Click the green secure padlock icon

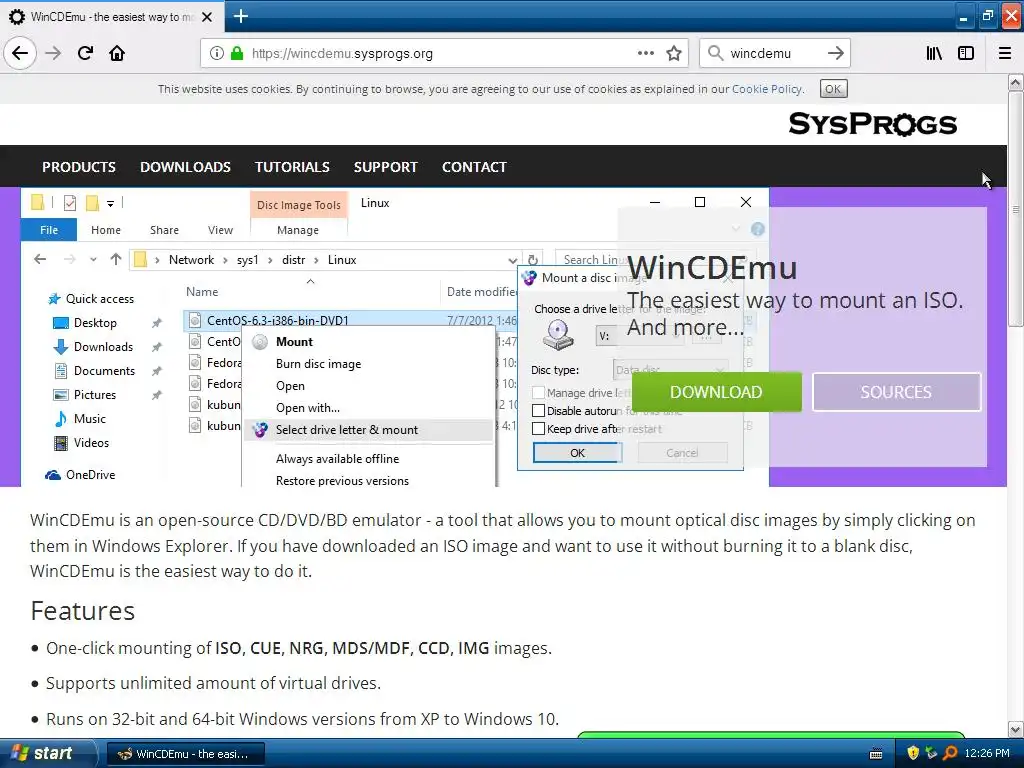[x=236, y=54]
